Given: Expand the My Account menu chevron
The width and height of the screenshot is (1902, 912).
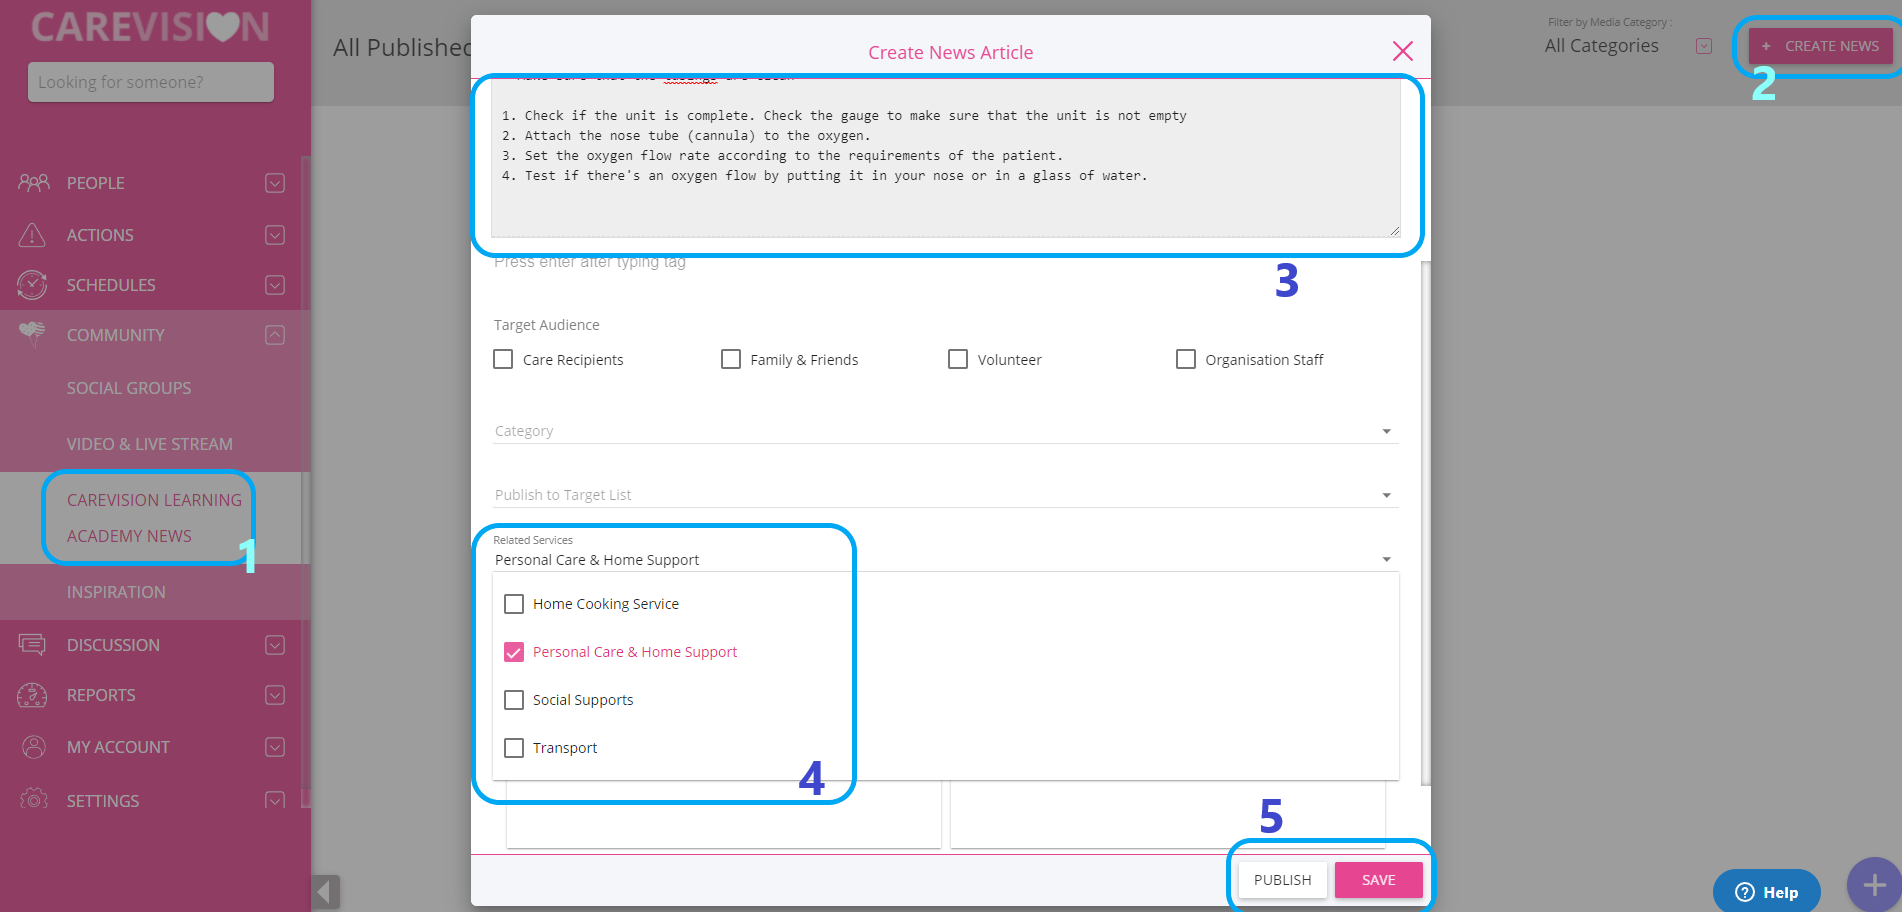Looking at the screenshot, I should 275,747.
